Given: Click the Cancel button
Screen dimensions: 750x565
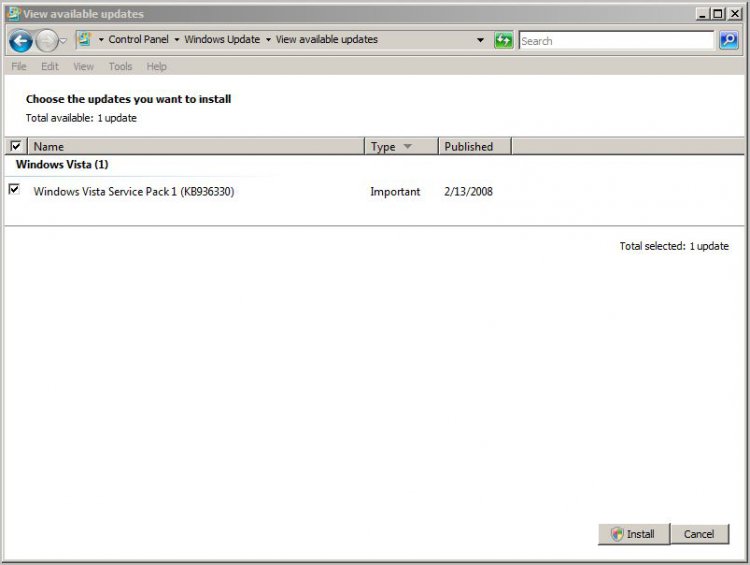Looking at the screenshot, I should [x=699, y=534].
